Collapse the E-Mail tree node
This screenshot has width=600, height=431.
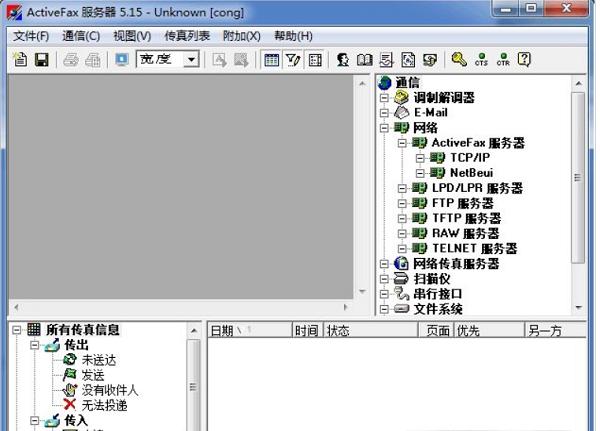pos(384,113)
